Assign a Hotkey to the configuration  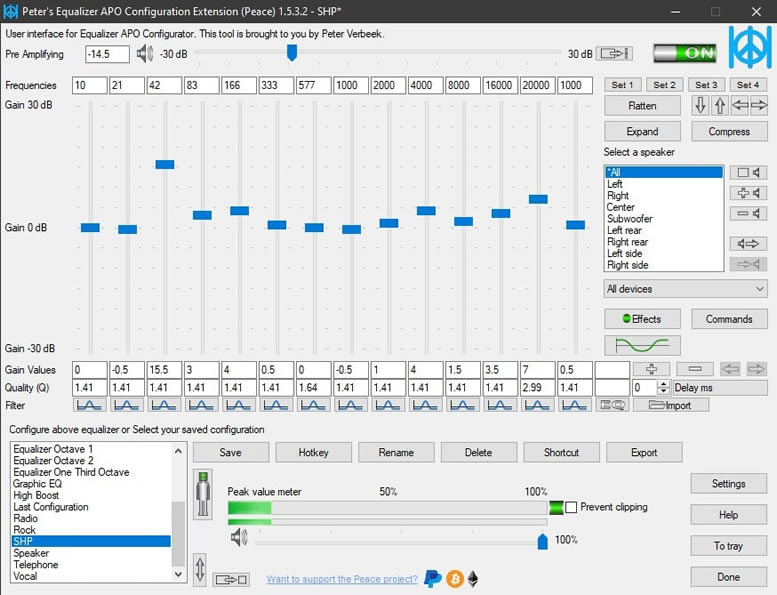[313, 452]
